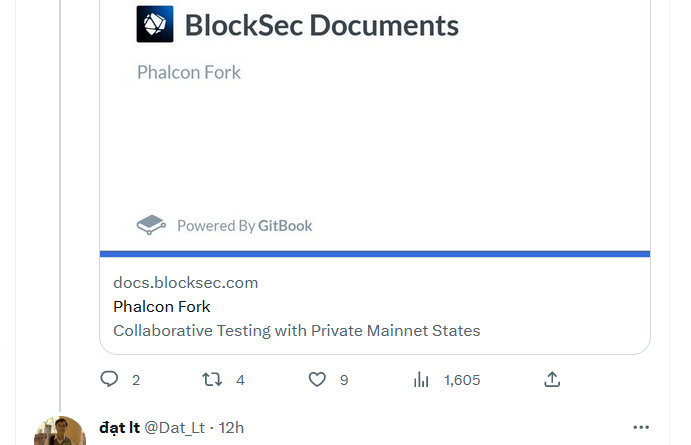
Task: Like the tweet with the heart icon
Action: [317, 380]
